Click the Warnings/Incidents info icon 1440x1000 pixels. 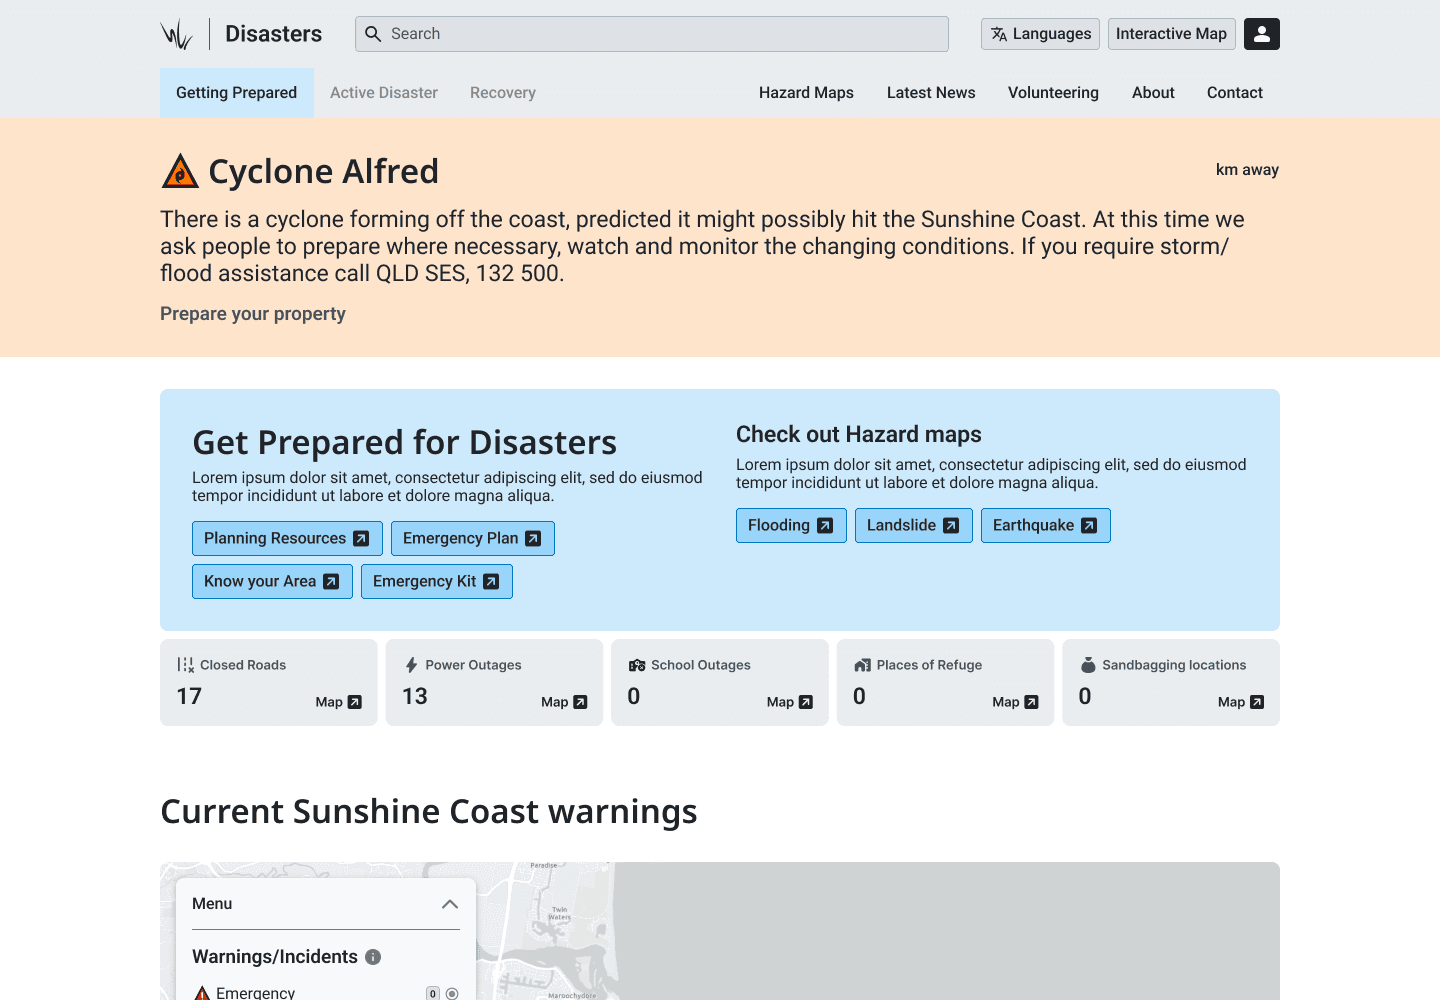tap(373, 957)
